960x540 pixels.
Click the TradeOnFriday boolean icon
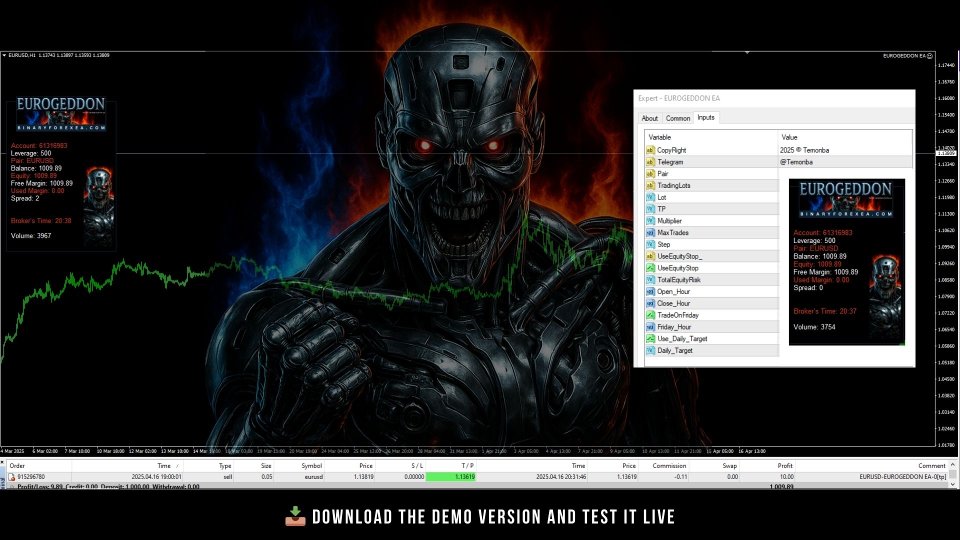(650, 315)
